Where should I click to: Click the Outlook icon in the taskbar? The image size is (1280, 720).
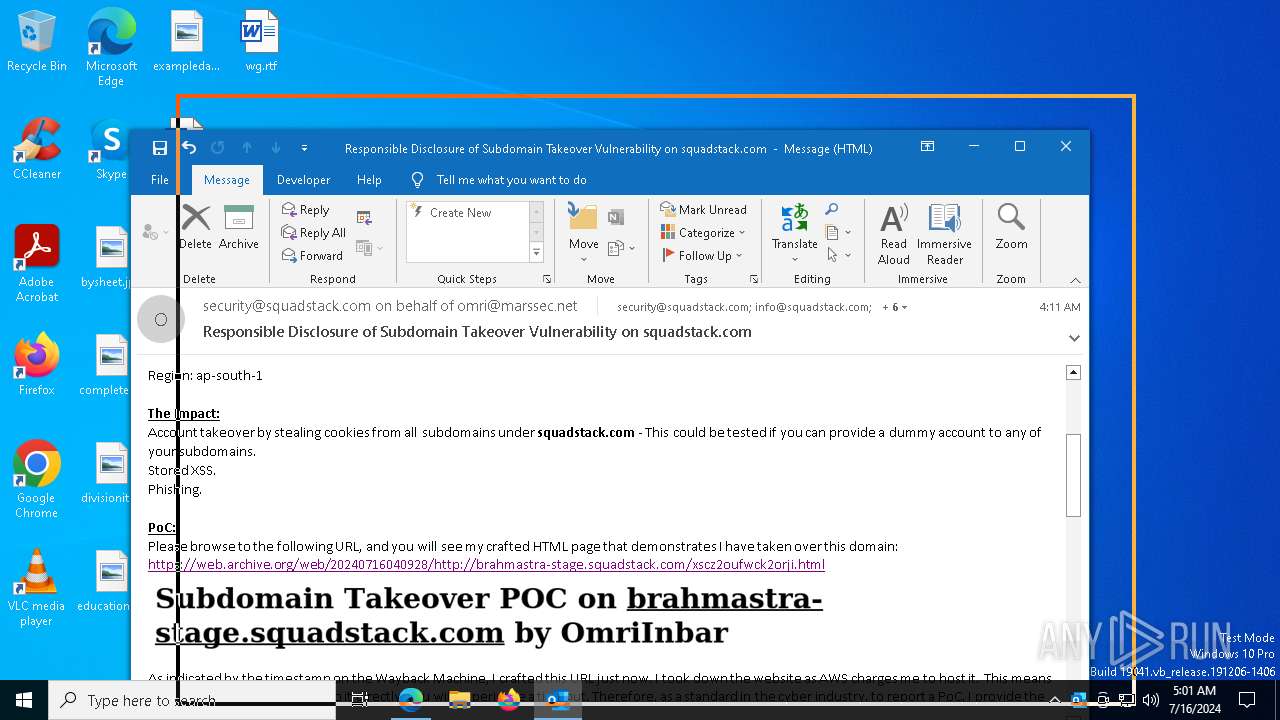pos(558,700)
